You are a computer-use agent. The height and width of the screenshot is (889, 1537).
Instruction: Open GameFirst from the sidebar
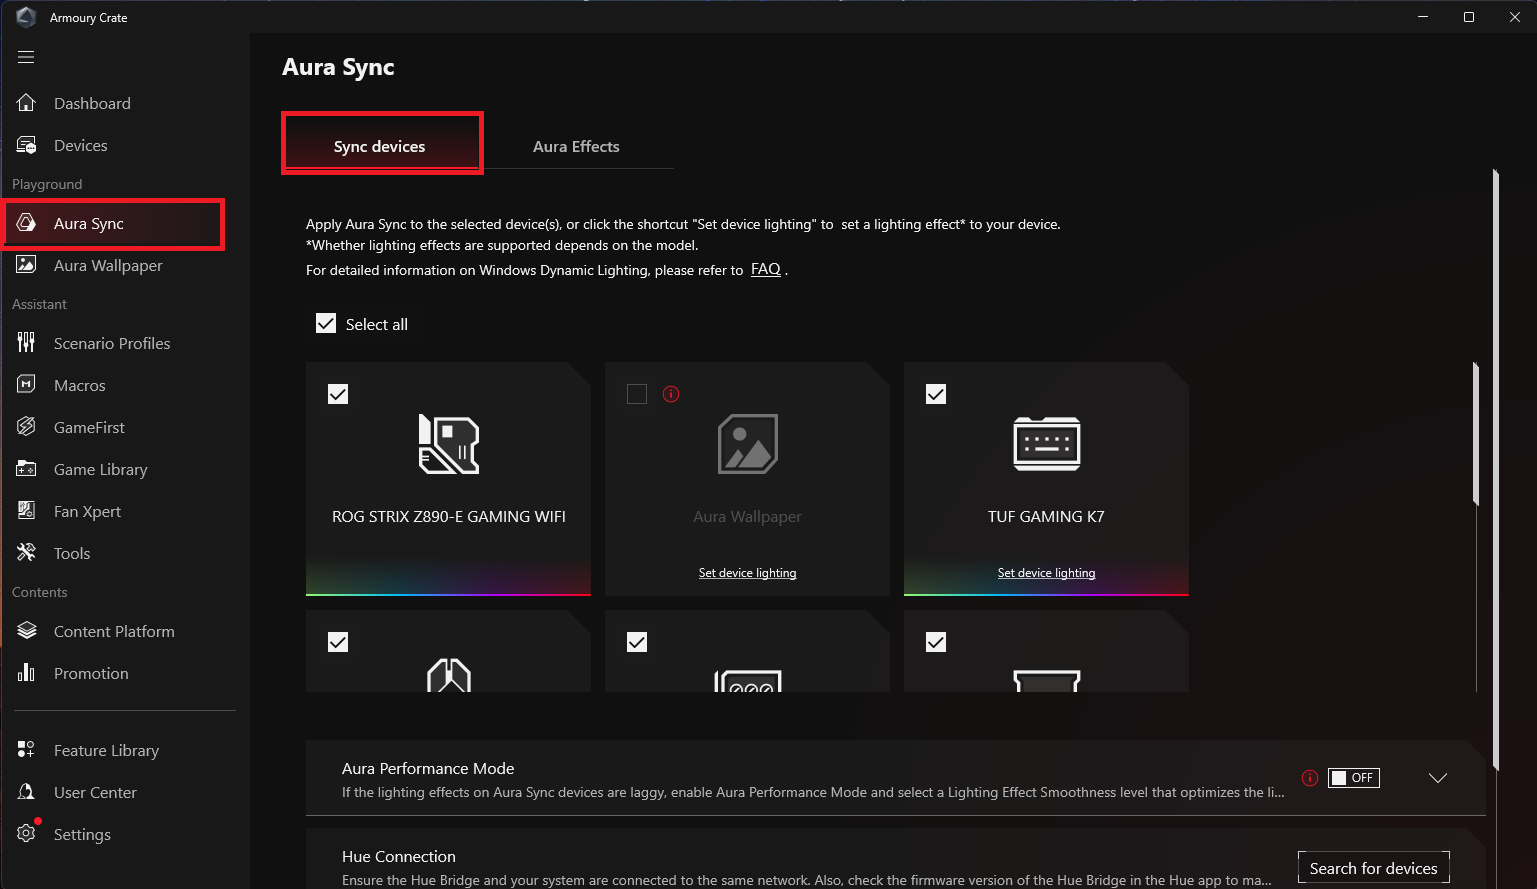click(89, 427)
